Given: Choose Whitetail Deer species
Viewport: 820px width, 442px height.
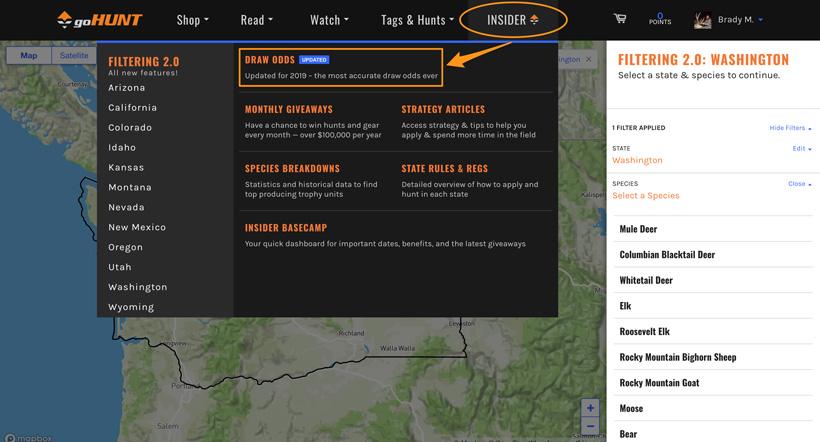Looking at the screenshot, I should pos(713,280).
